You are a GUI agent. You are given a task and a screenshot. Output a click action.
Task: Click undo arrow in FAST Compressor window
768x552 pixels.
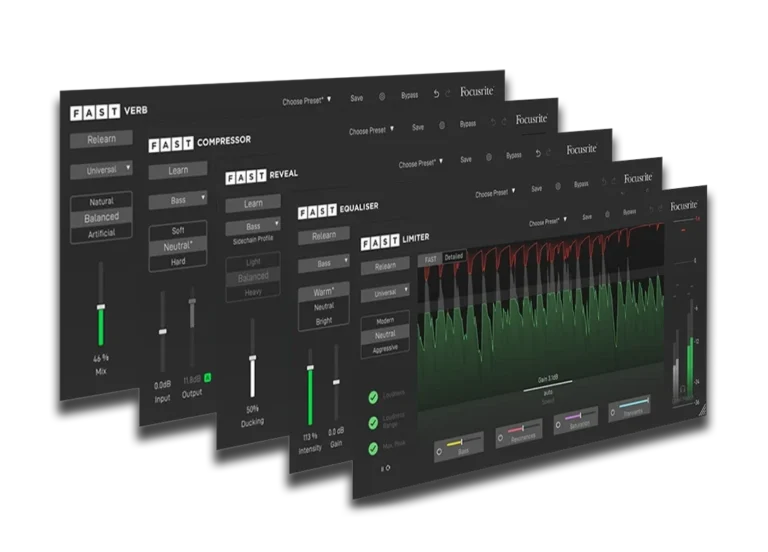point(493,122)
